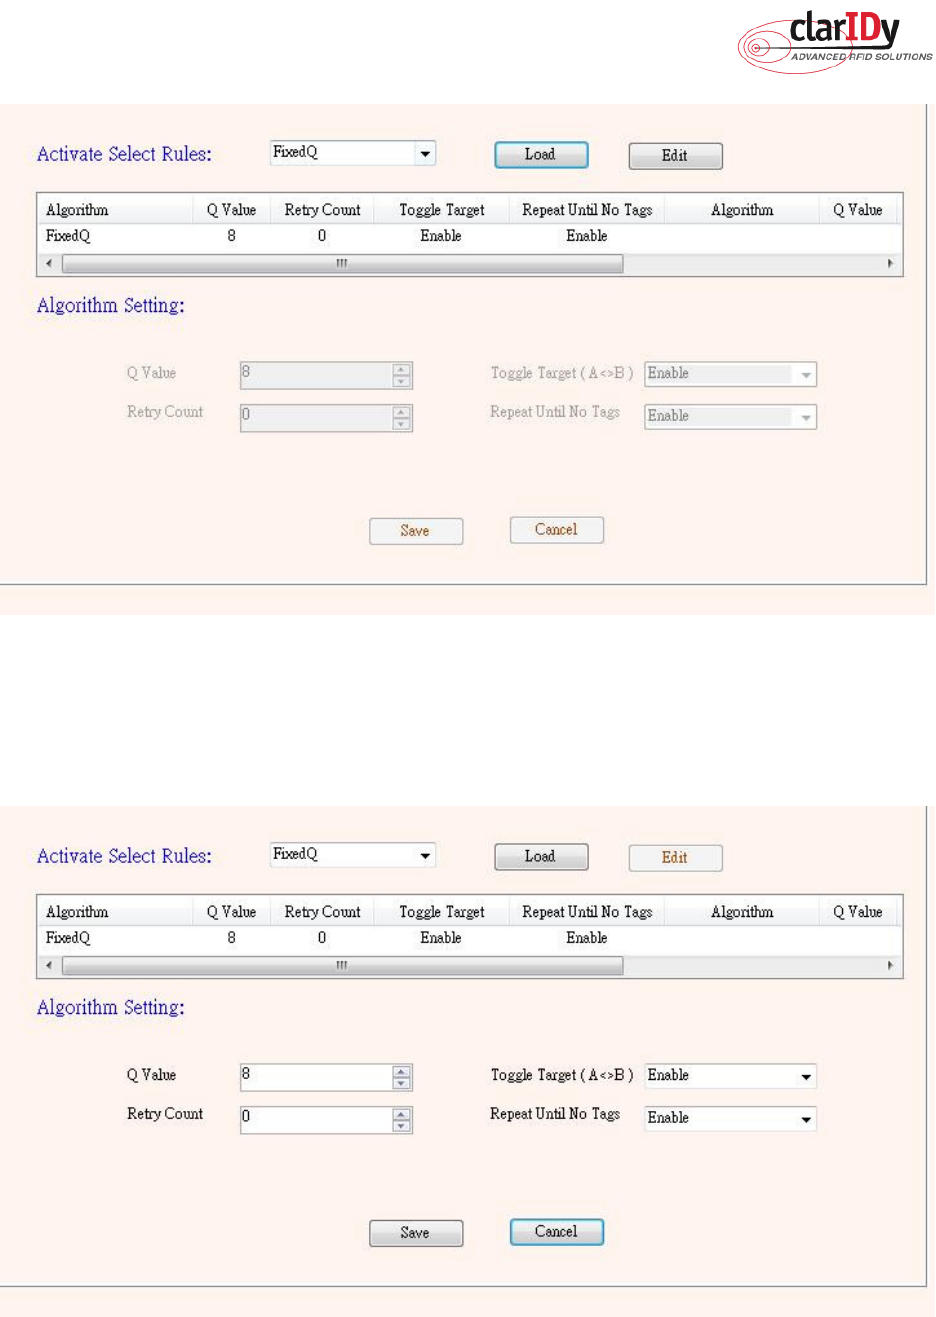
Task: Decrease Retry Count with stepper down arrow in lower panel
Action: point(402,1125)
